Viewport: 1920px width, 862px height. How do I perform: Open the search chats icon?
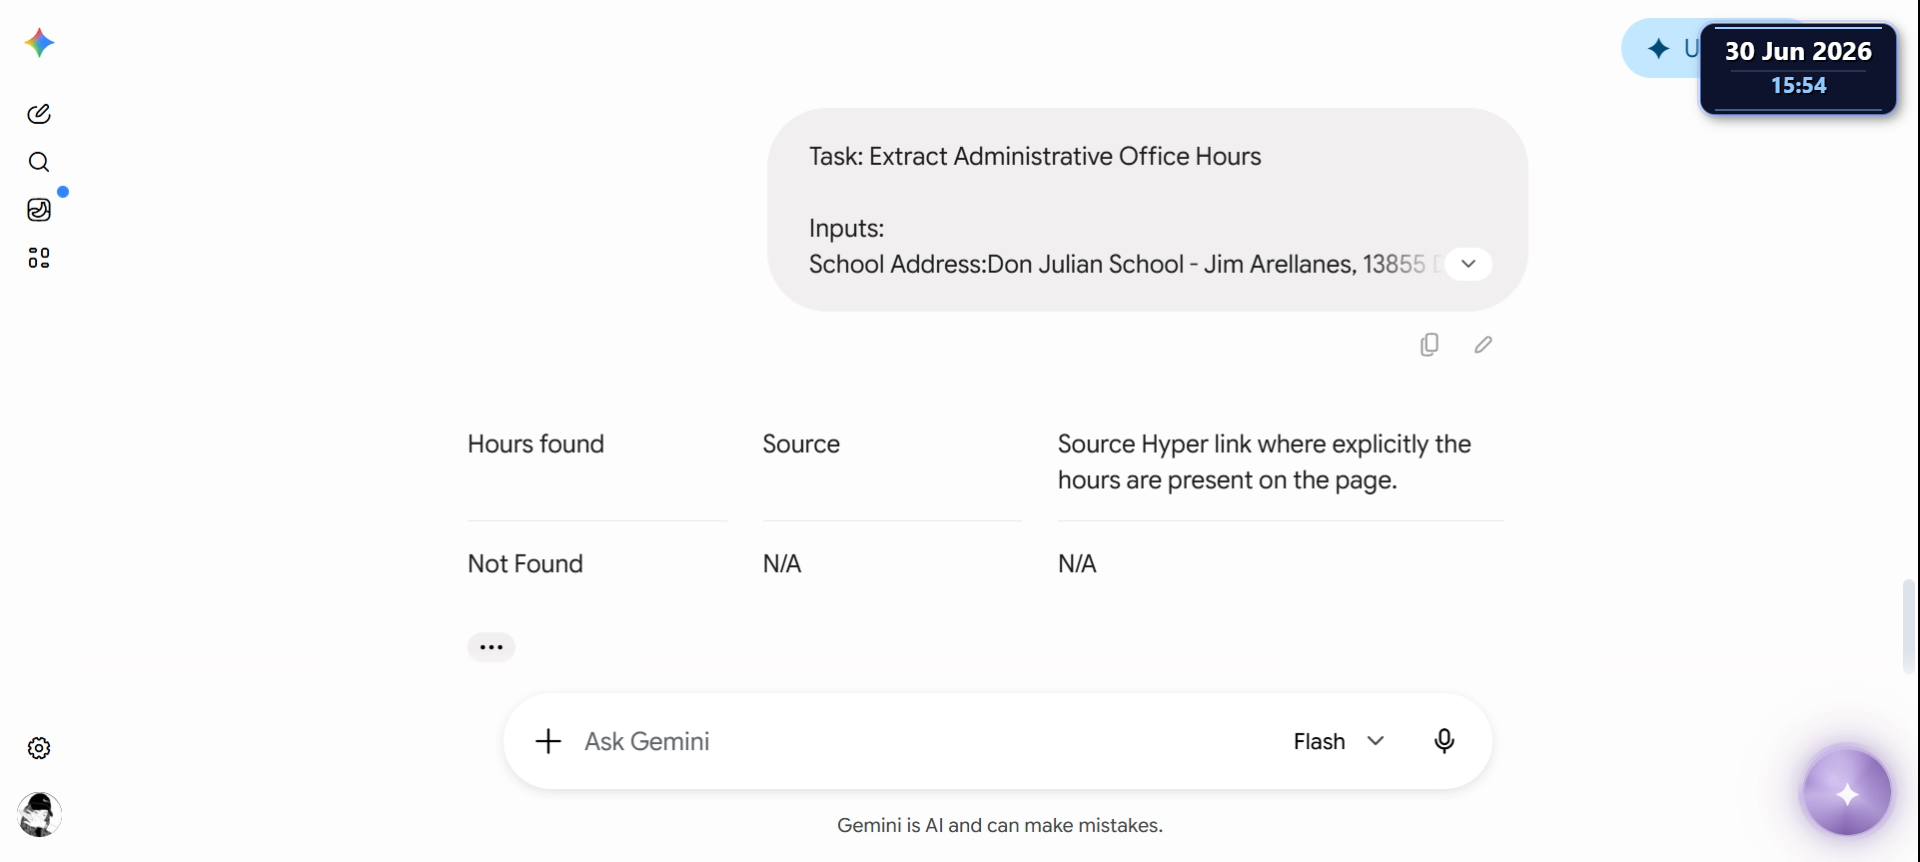39,162
